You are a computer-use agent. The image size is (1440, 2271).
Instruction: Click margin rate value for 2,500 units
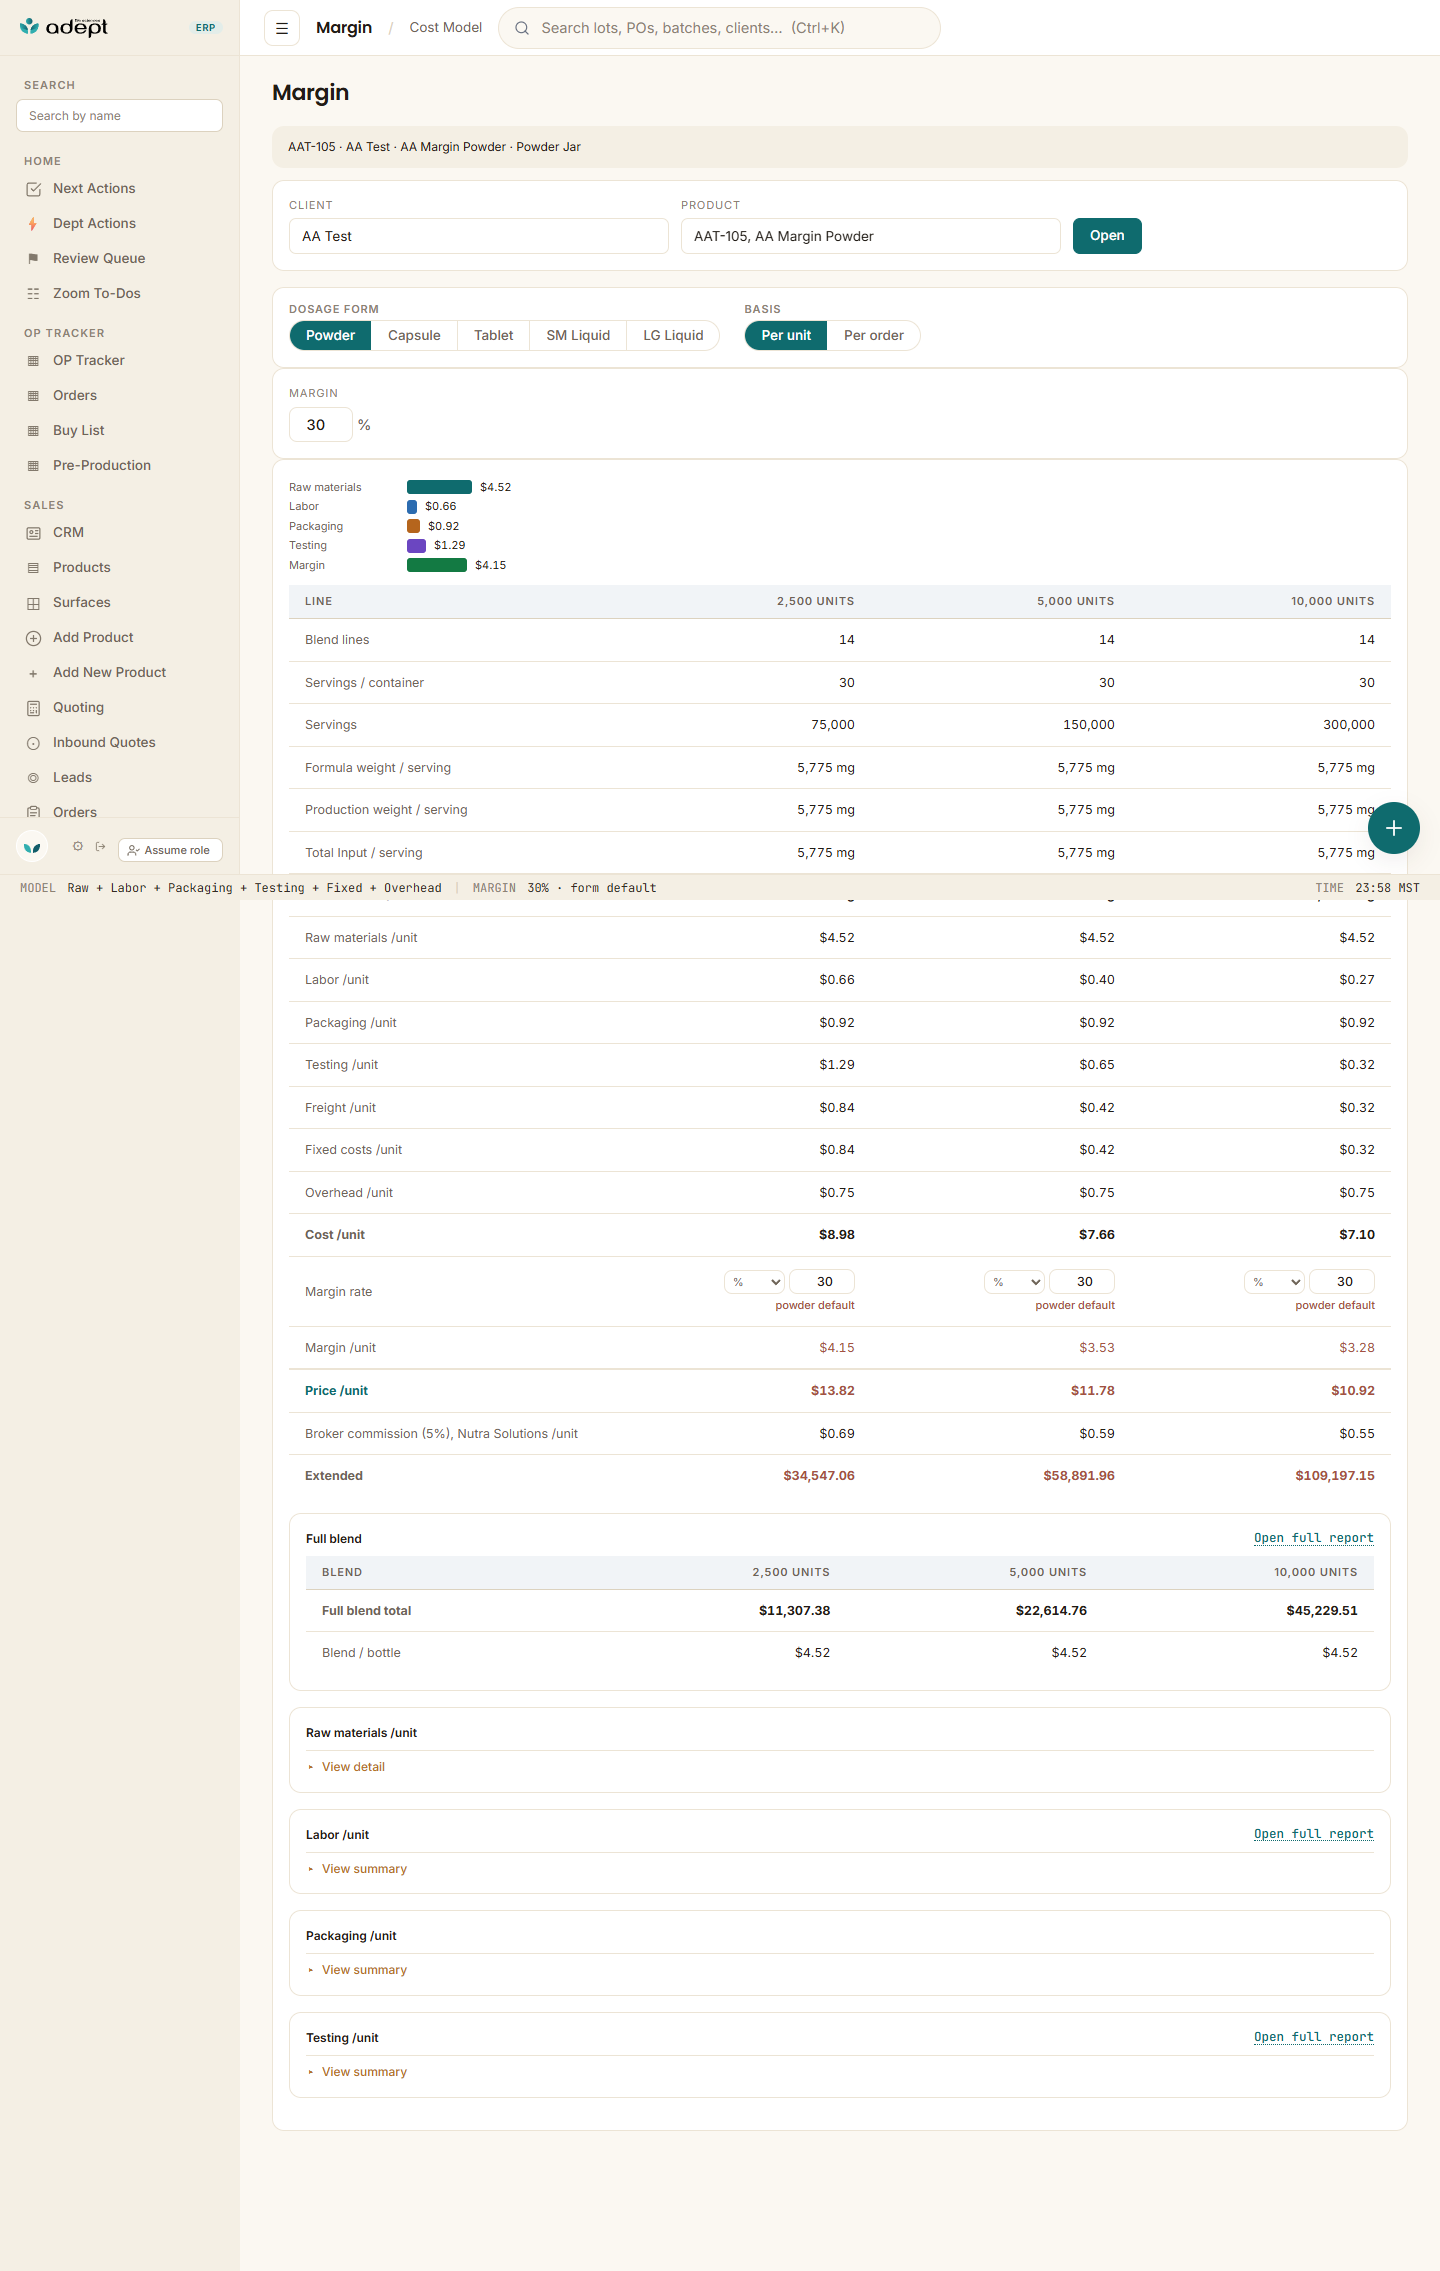click(822, 1282)
